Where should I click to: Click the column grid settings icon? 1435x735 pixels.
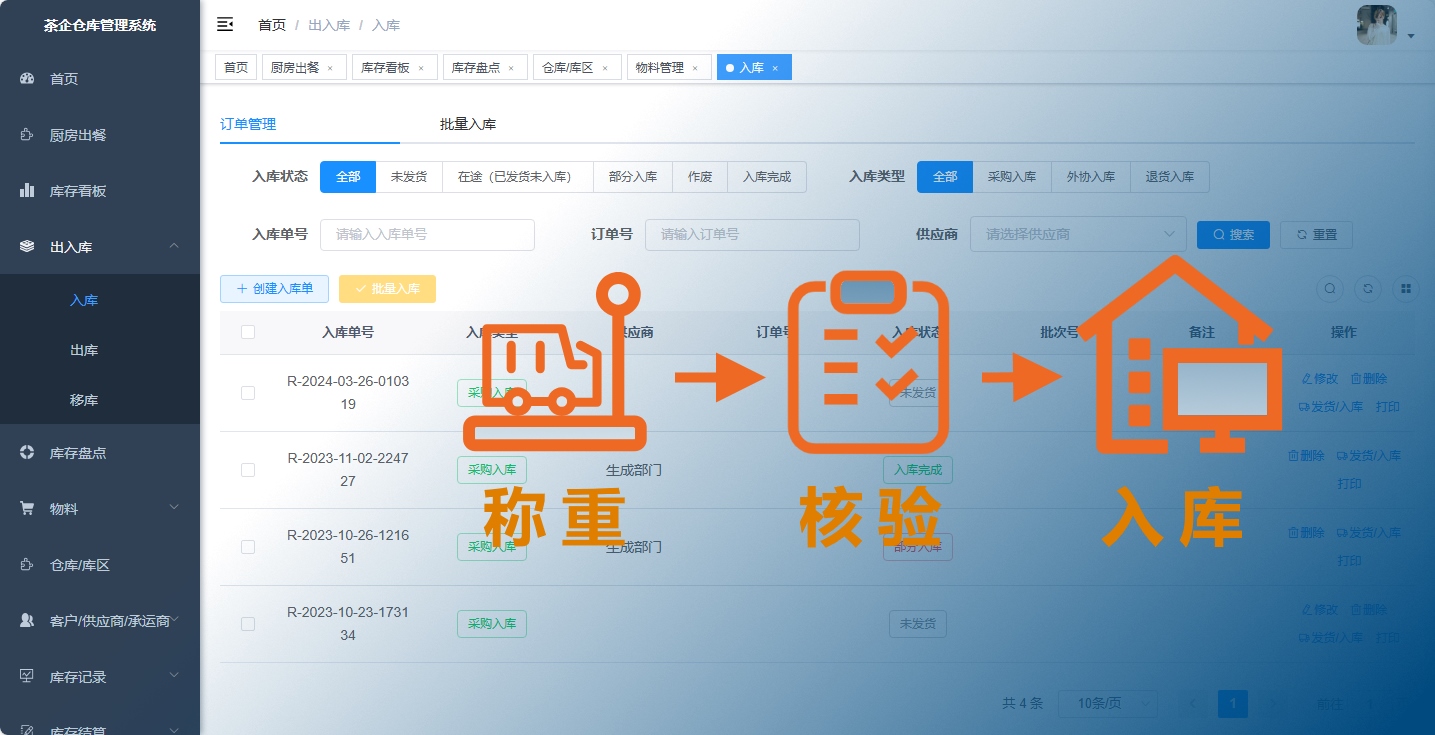click(x=1406, y=289)
